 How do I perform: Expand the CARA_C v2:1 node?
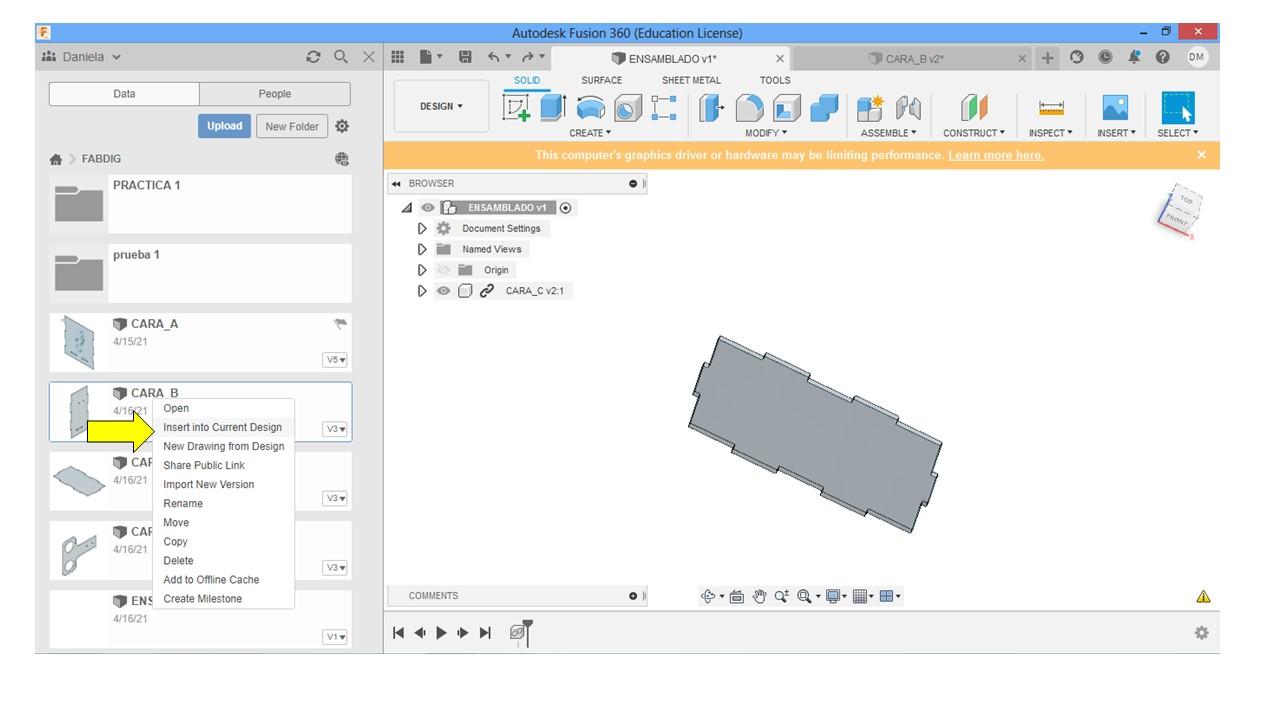[x=422, y=291]
